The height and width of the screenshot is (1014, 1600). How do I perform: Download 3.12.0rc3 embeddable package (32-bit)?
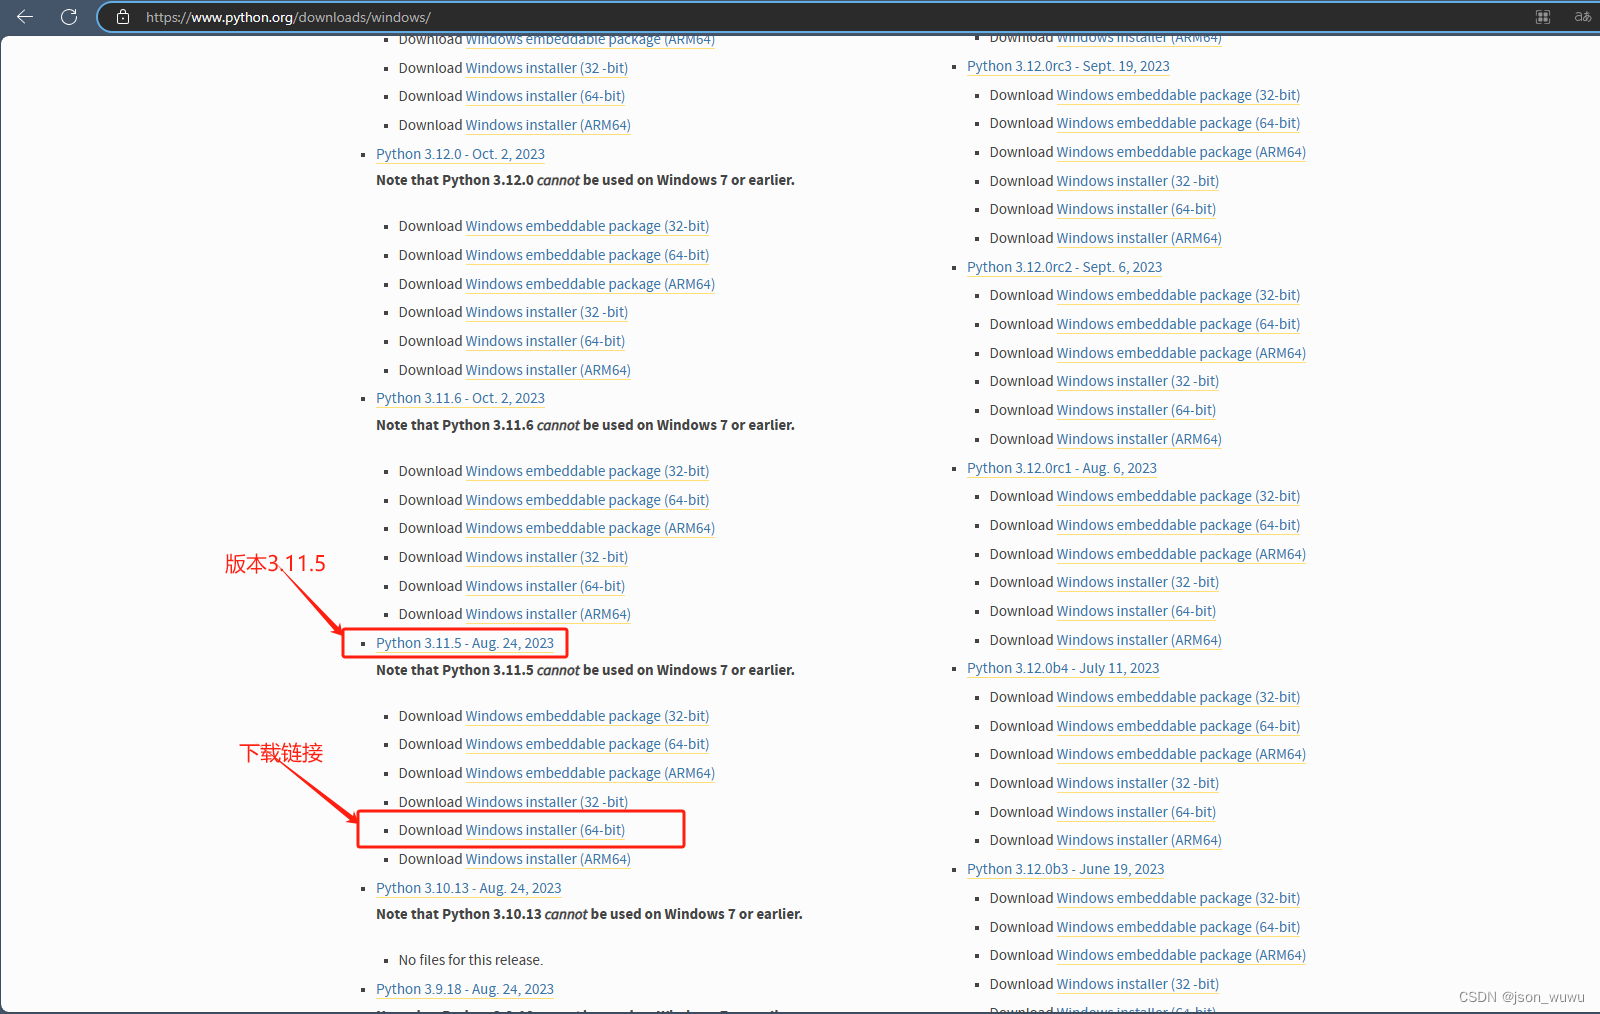tap(1178, 95)
